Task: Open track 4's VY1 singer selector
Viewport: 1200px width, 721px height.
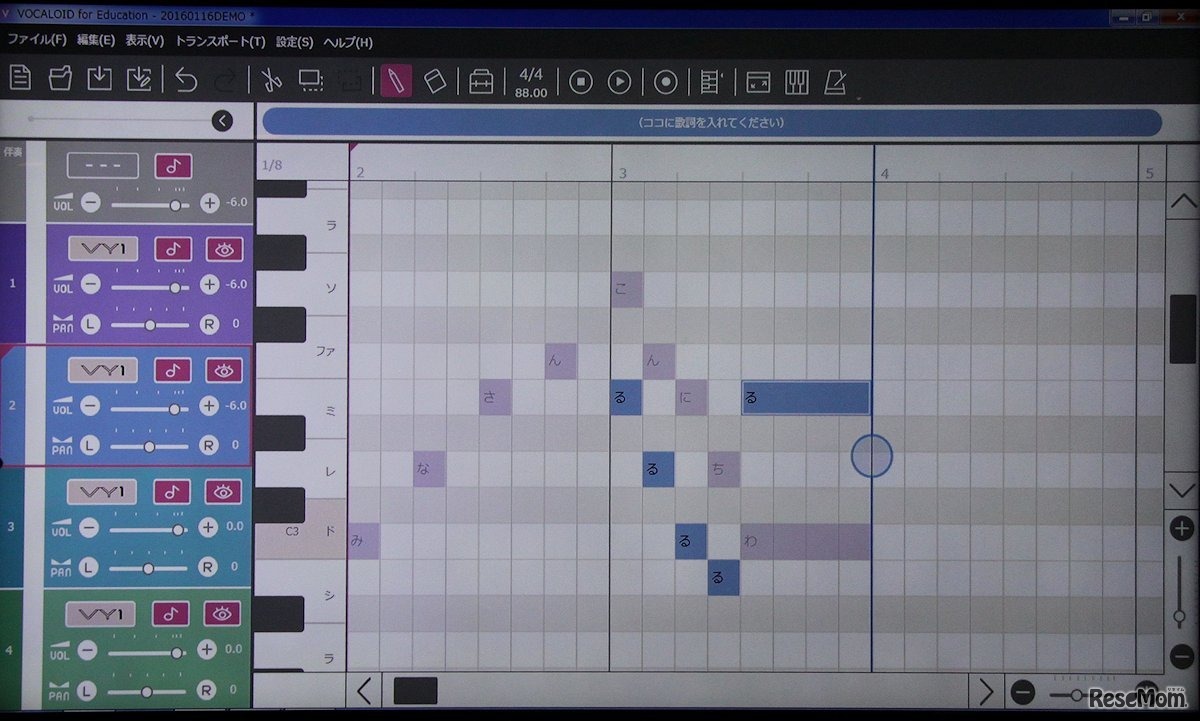Action: pyautogui.click(x=102, y=613)
